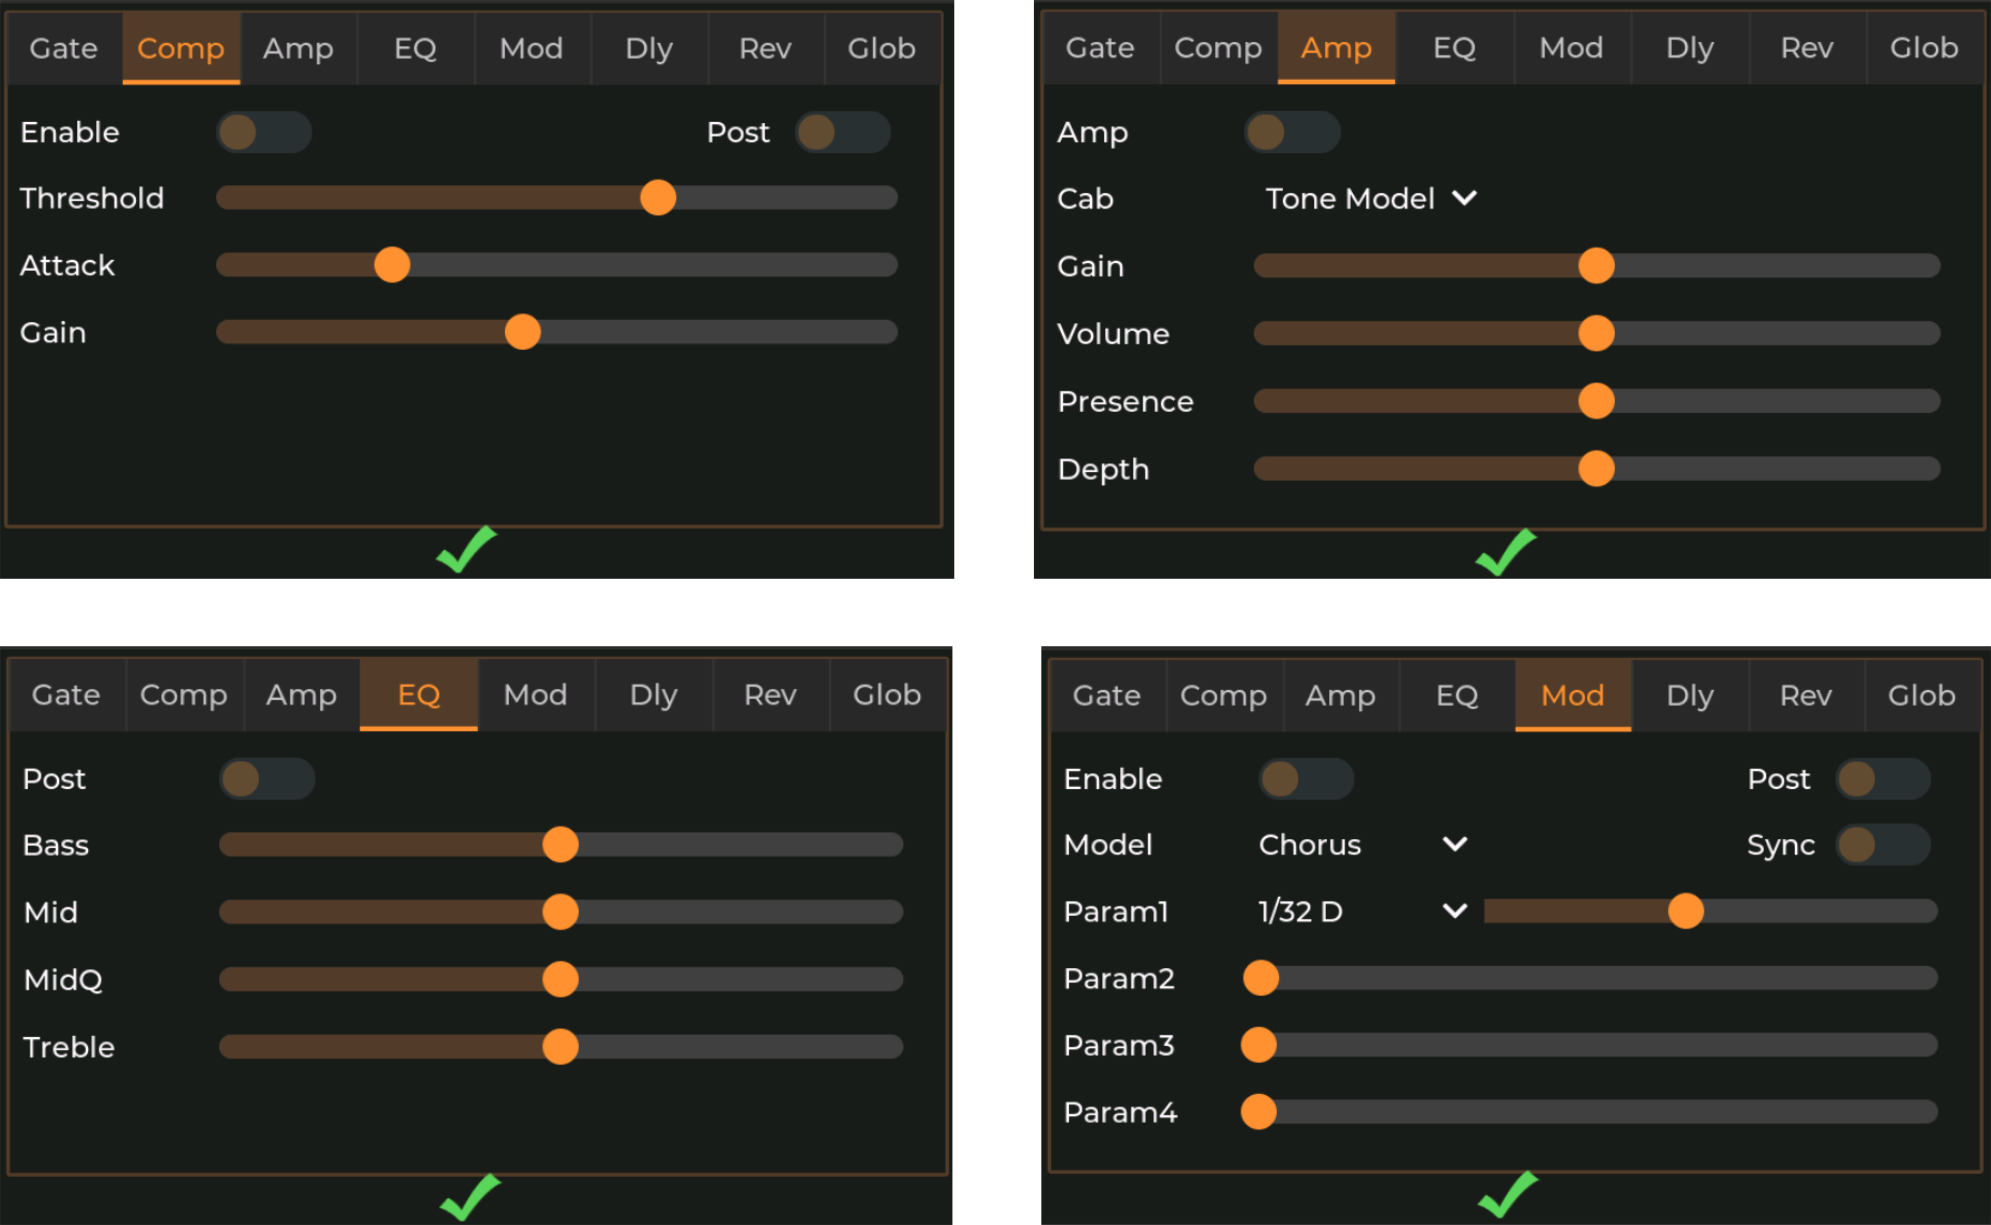1991x1225 pixels.
Task: Open EQ tab in Amp panel
Action: 1454,48
